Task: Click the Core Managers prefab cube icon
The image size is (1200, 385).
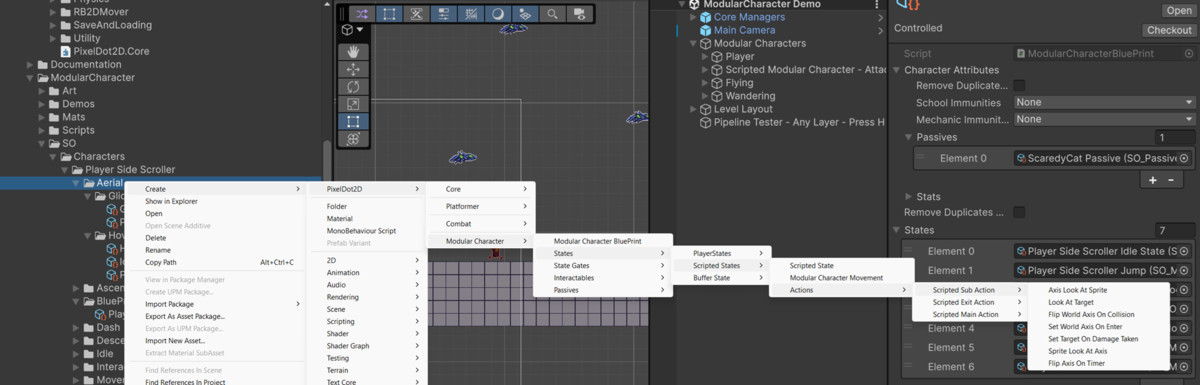Action: (x=705, y=17)
